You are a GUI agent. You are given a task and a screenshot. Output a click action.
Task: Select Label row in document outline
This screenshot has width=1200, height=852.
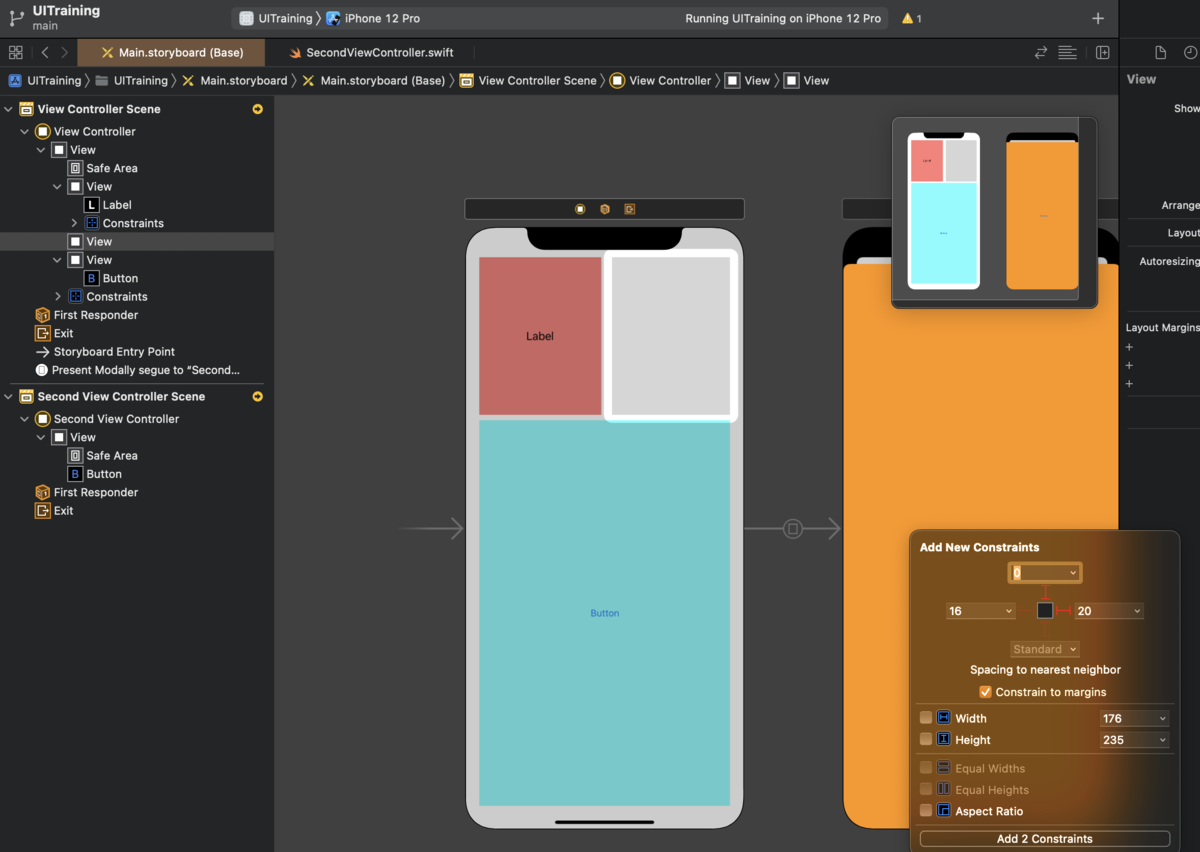pos(136,205)
